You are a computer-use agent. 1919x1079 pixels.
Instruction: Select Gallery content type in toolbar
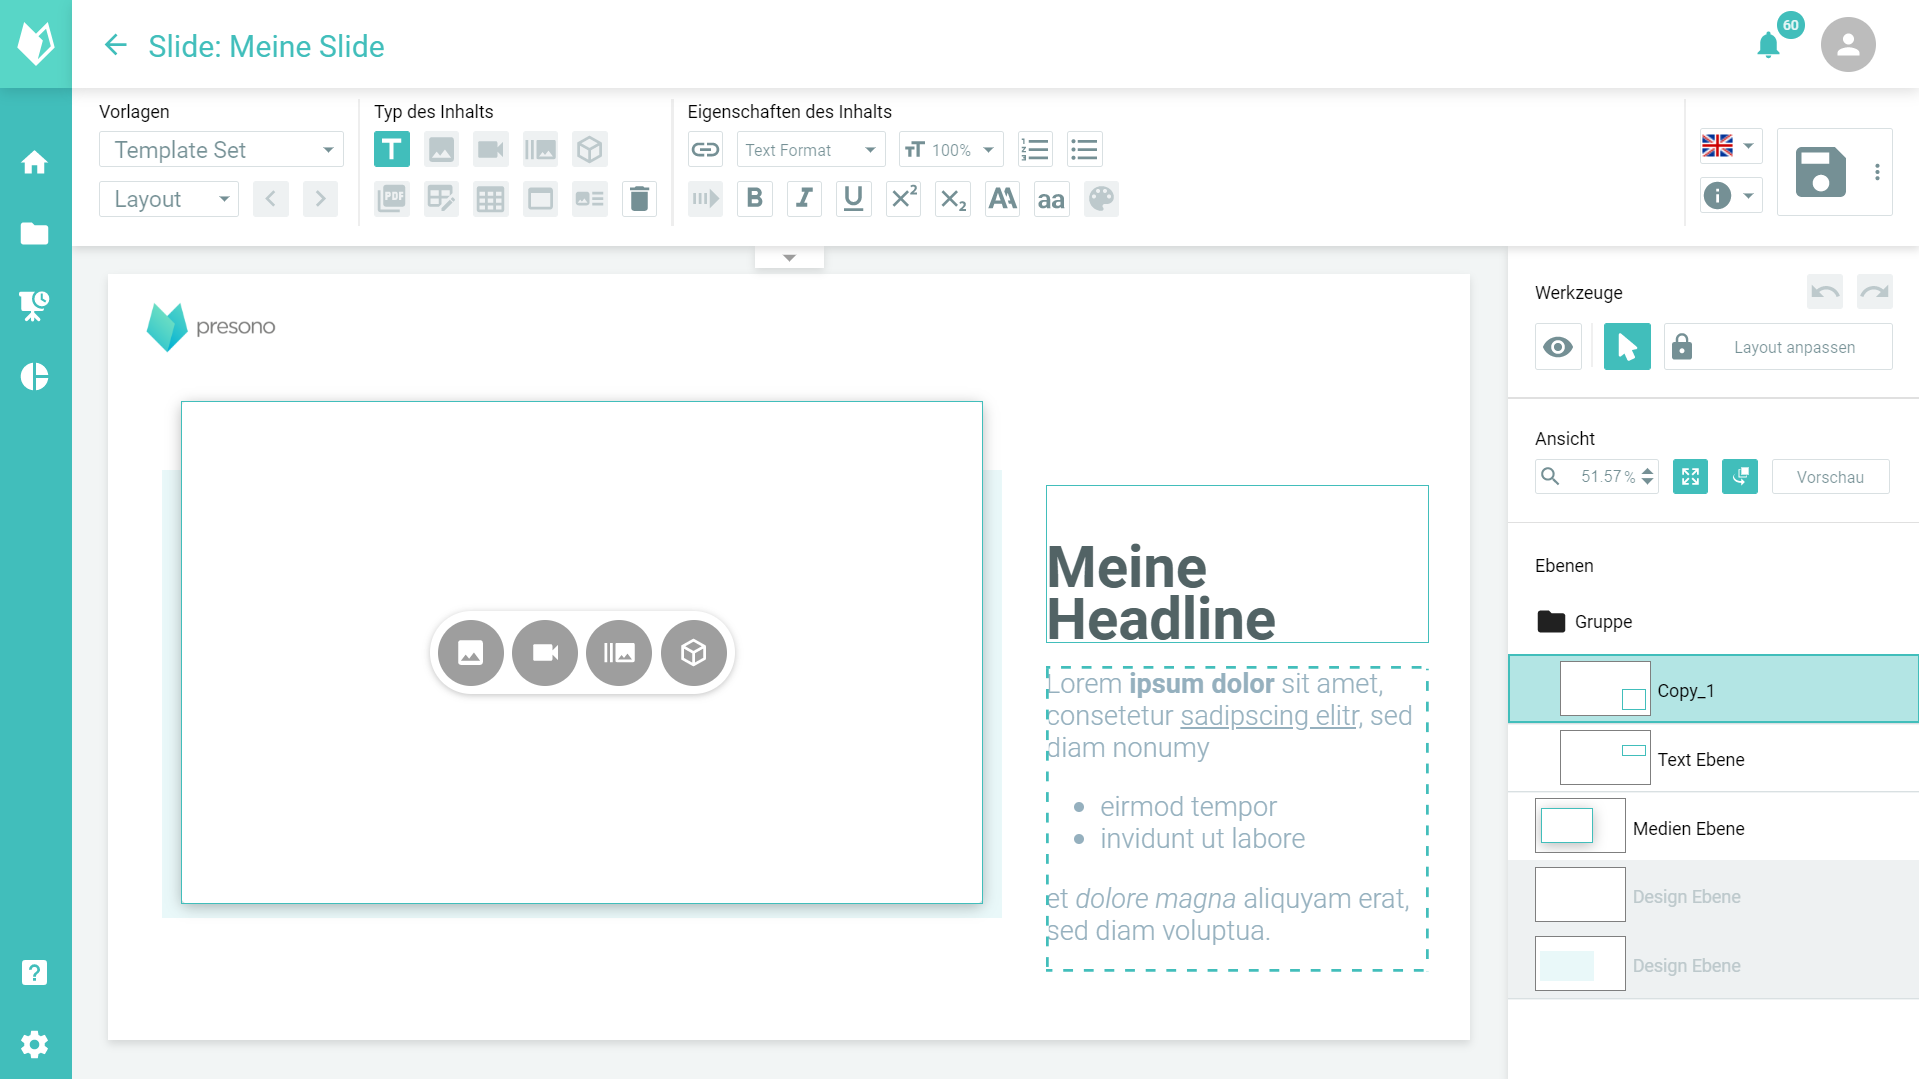(x=540, y=150)
